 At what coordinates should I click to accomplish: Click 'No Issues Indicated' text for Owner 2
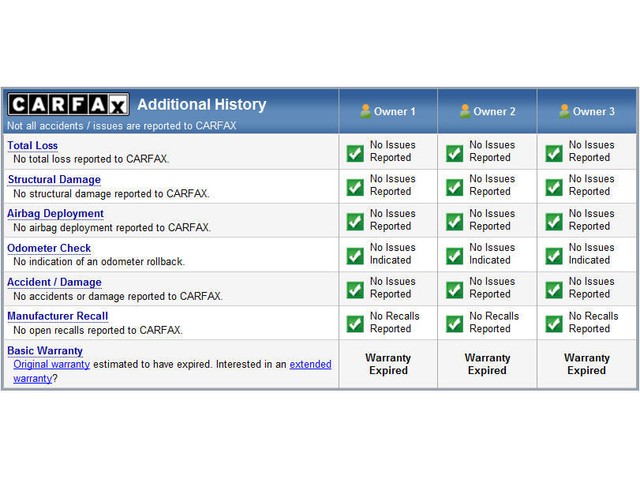coord(492,254)
